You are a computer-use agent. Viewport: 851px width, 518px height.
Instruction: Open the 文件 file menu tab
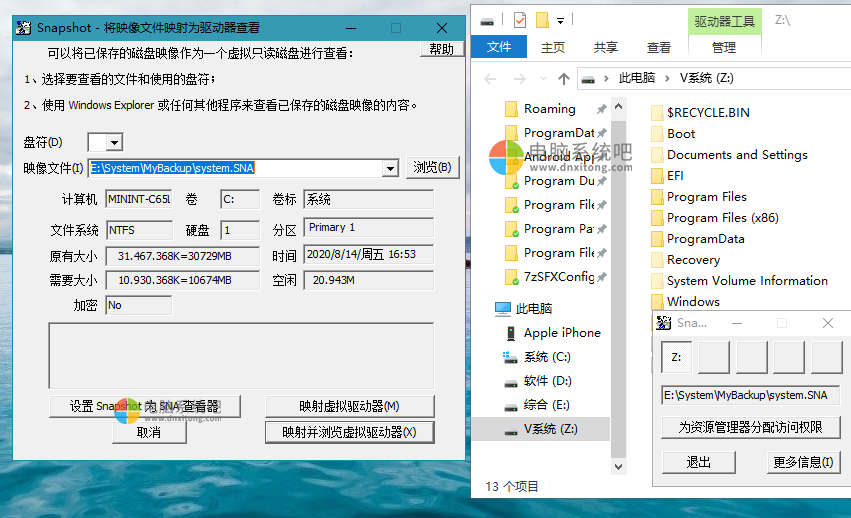pyautogui.click(x=499, y=47)
